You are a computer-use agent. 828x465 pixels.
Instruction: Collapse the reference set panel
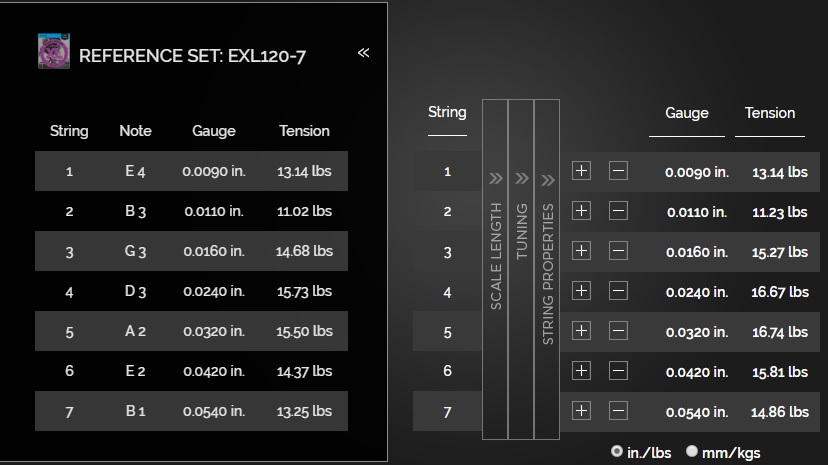[363, 52]
